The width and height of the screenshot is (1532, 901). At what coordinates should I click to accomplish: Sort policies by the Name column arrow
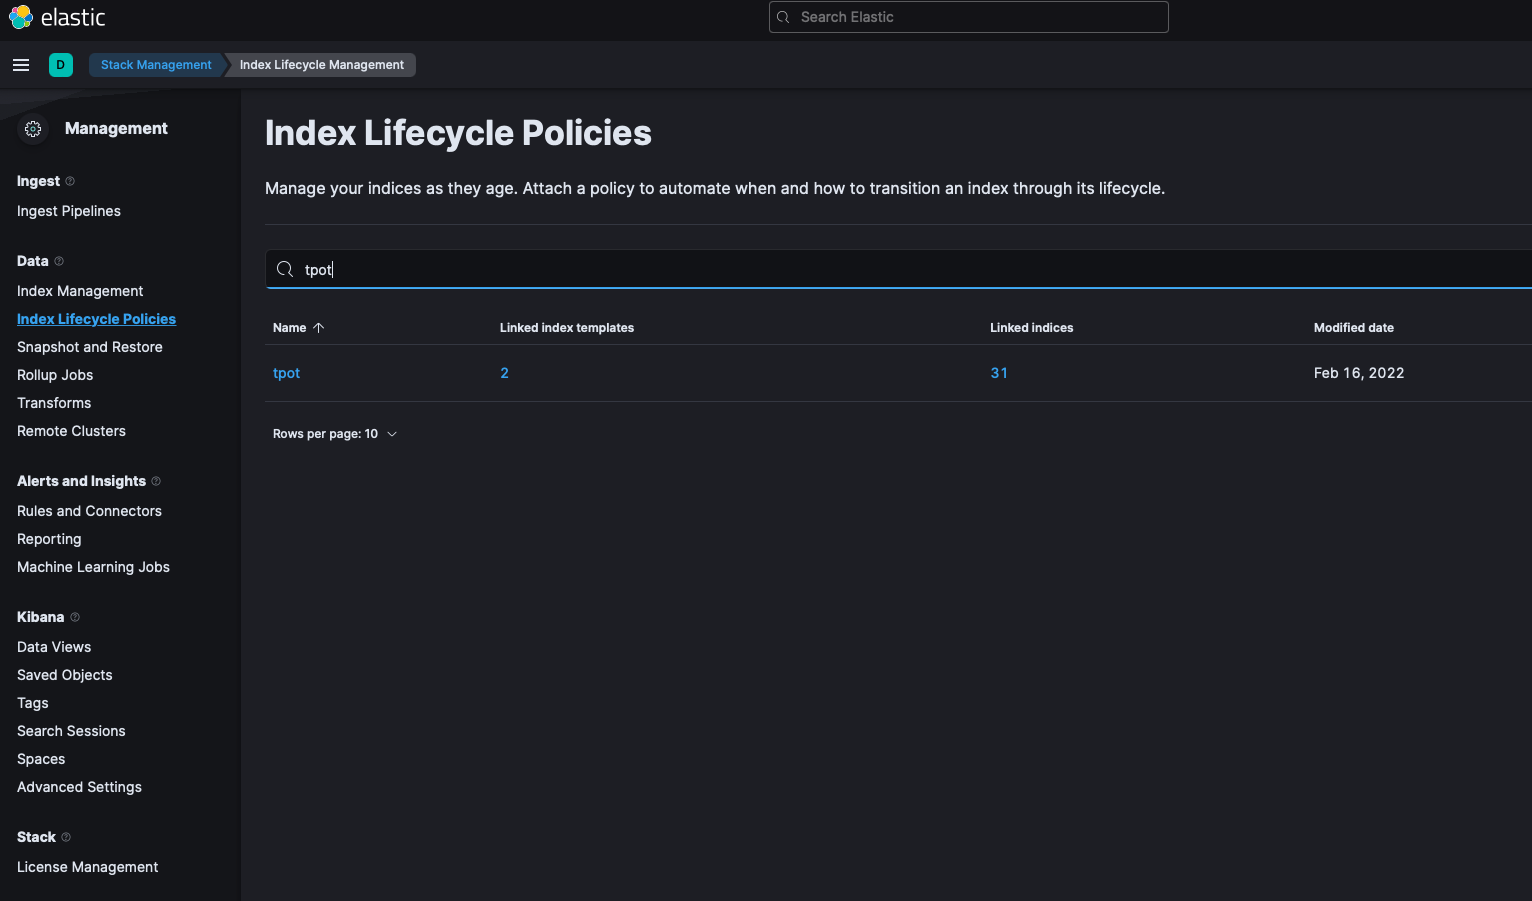click(x=318, y=328)
